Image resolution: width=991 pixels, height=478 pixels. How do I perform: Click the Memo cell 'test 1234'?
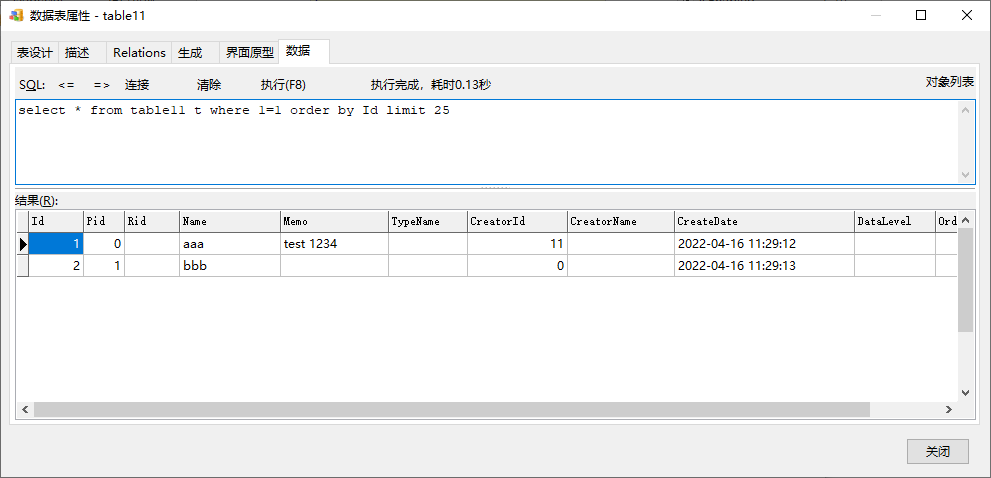[x=334, y=244]
